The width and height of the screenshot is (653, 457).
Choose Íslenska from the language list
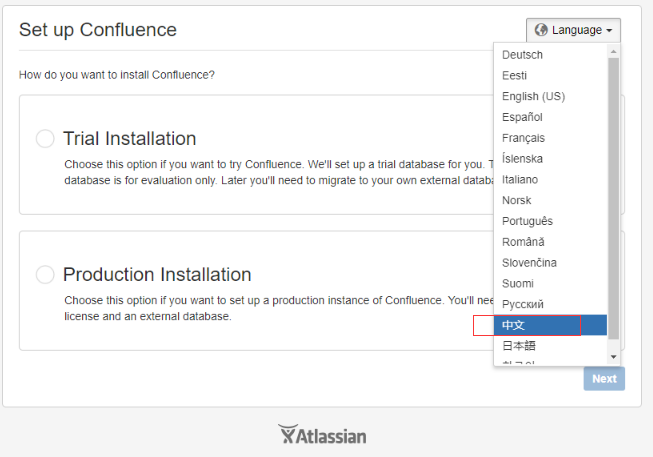click(550, 159)
